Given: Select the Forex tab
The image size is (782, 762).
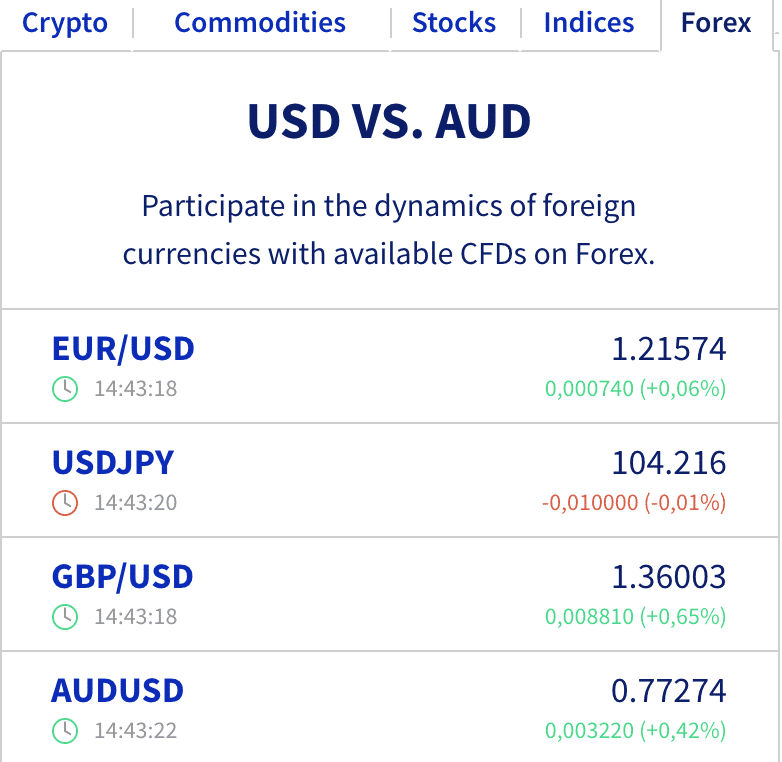Looking at the screenshot, I should point(716,23).
